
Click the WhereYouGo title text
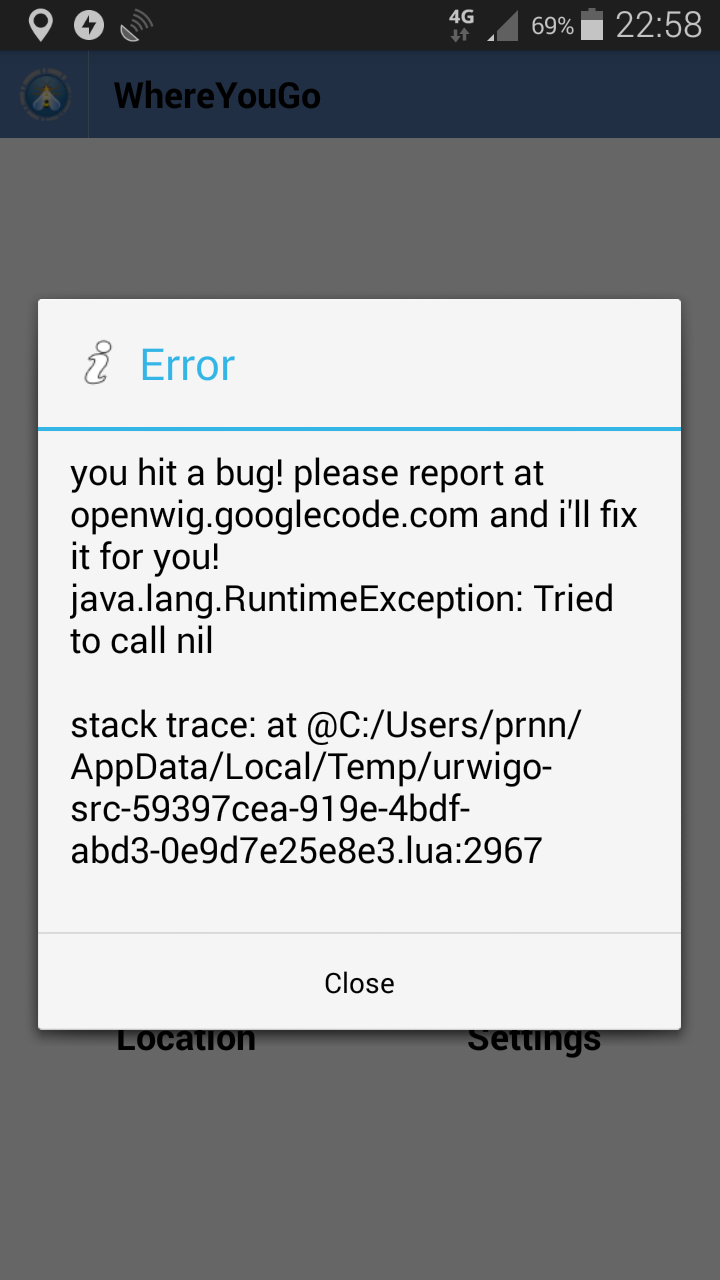[217, 96]
